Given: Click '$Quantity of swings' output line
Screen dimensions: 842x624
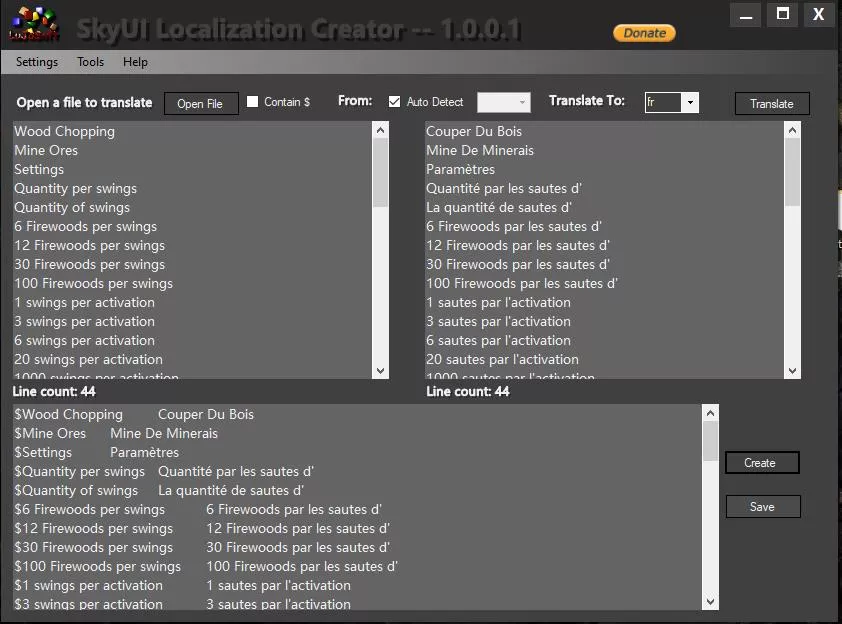Looking at the screenshot, I should coord(159,490).
